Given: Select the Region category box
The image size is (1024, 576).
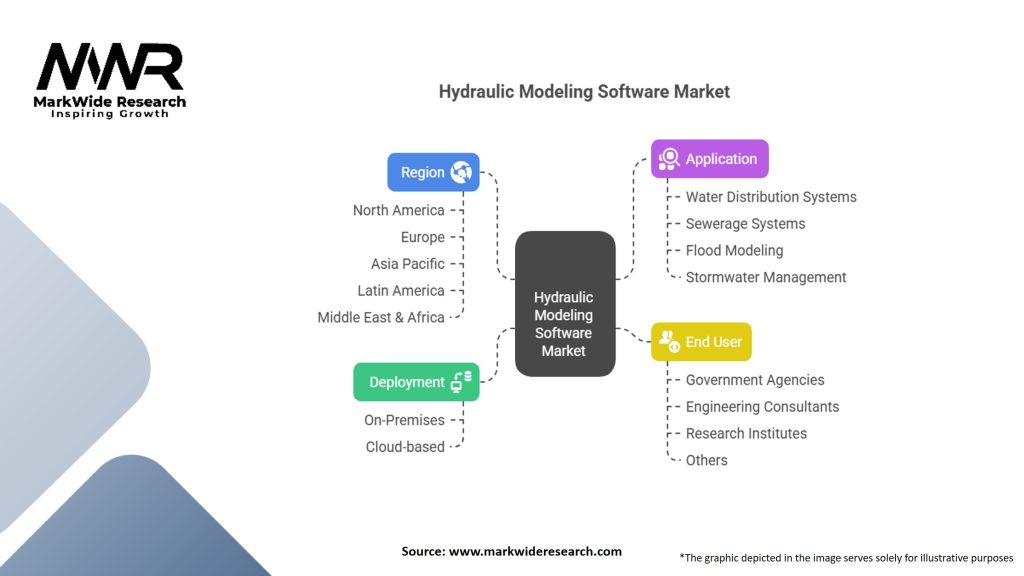Looking at the screenshot, I should tap(433, 172).
